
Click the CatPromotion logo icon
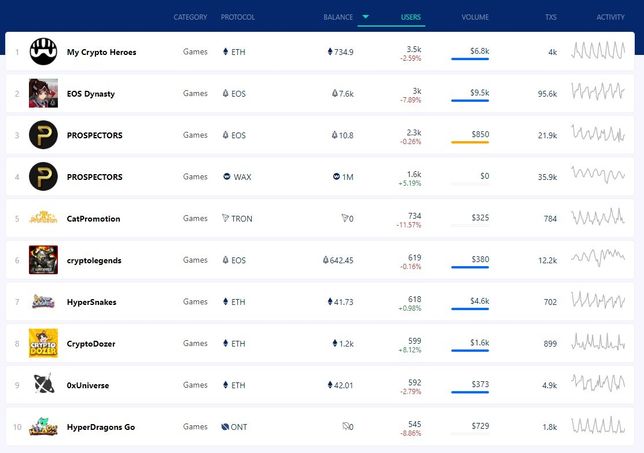(x=43, y=218)
